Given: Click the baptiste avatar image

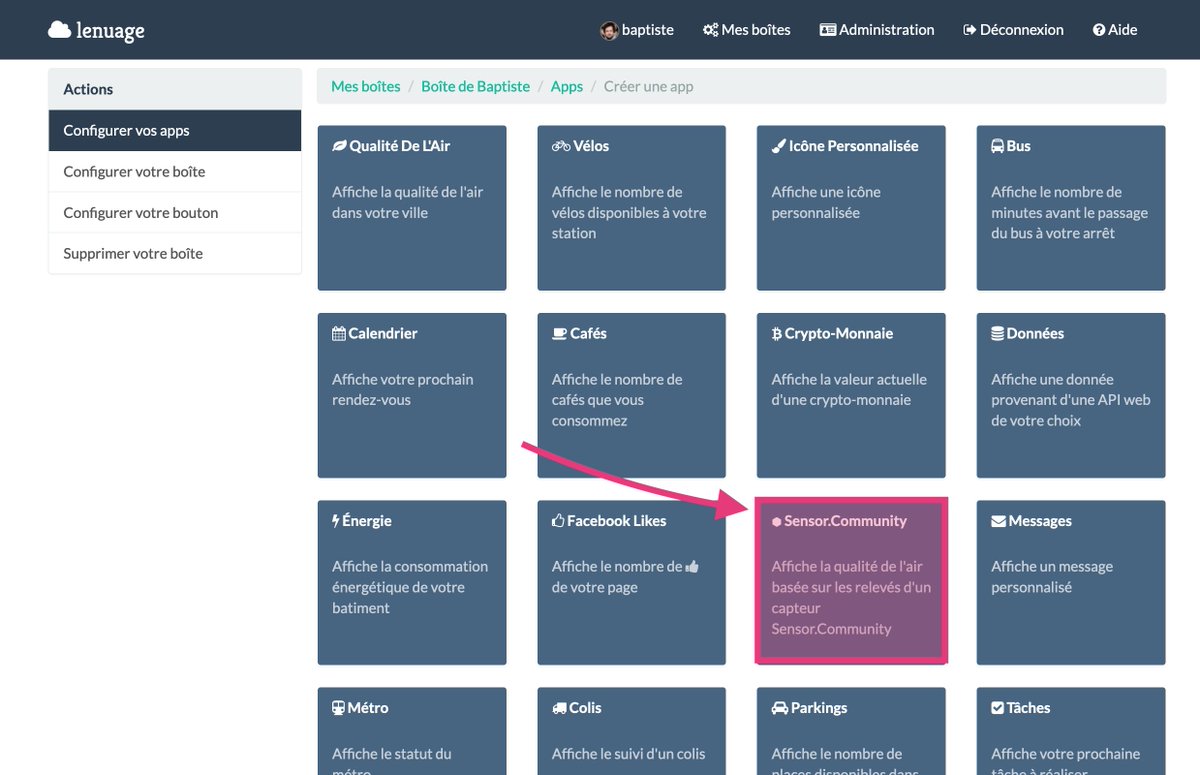Looking at the screenshot, I should (608, 30).
